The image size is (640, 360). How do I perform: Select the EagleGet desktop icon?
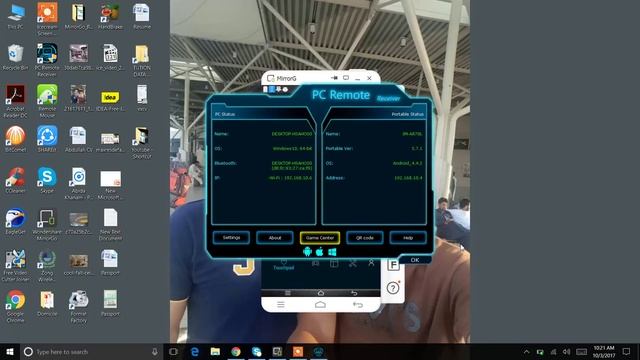click(x=16, y=221)
